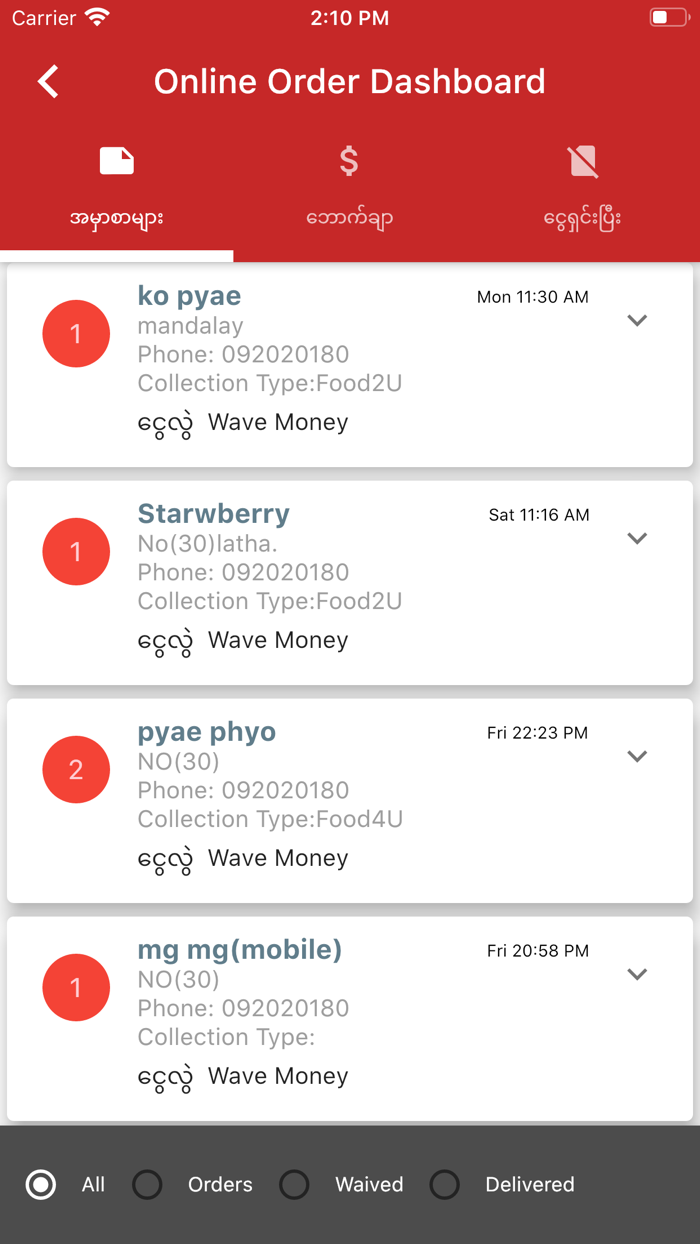
Task: Select the All filter radio button
Action: [41, 1184]
